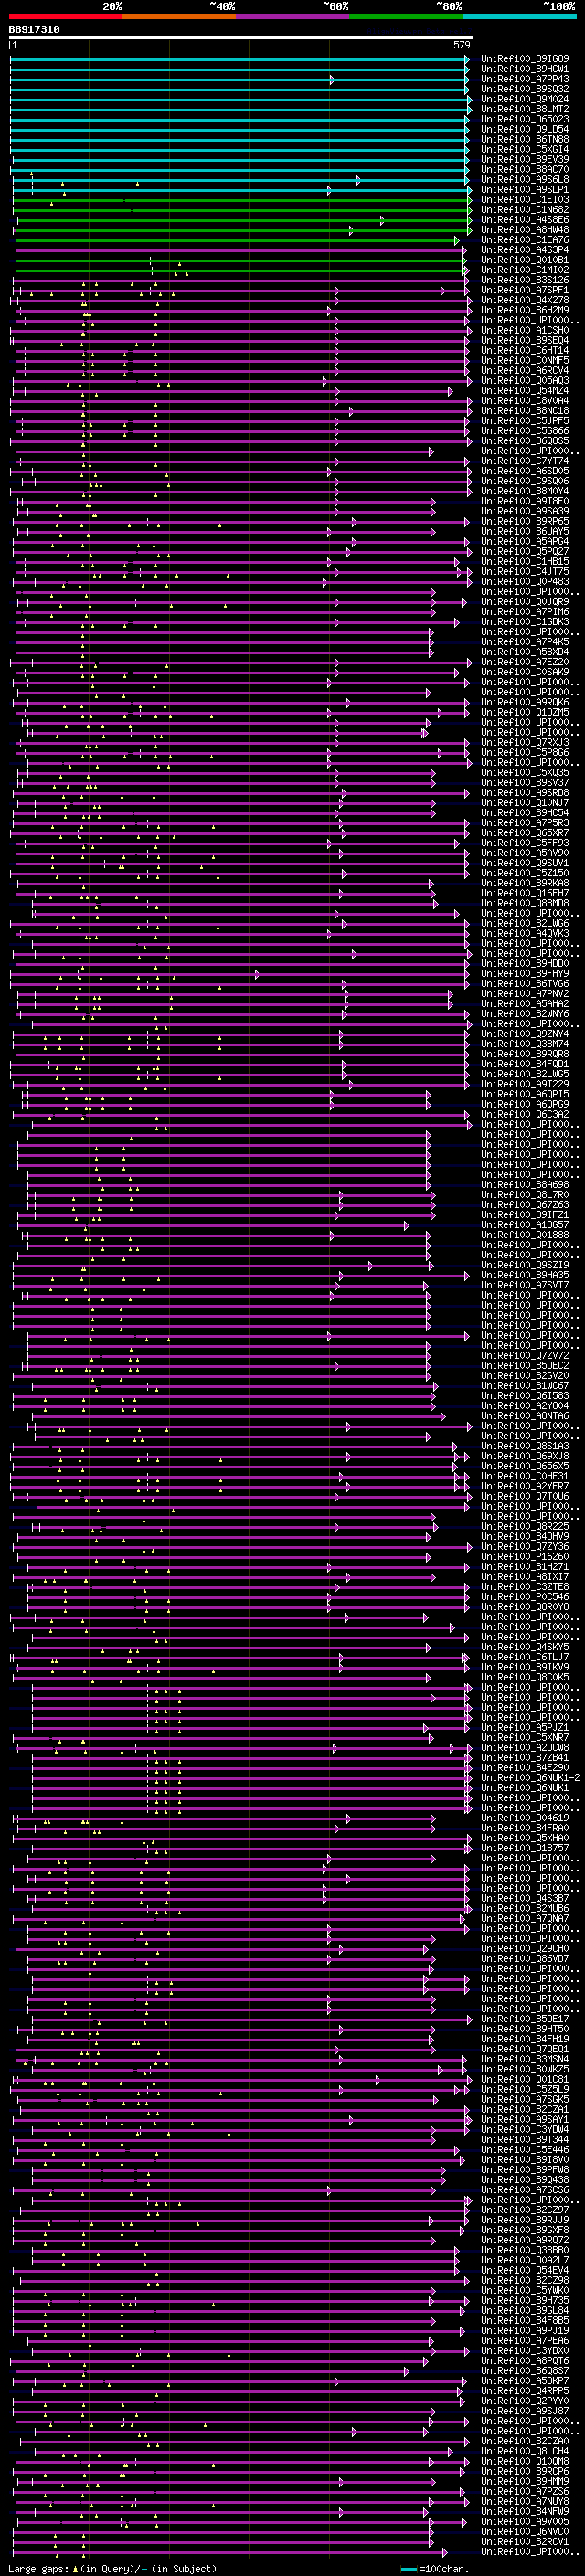
Task: Open the UniRef100_C1N682 hit label
Action: click(525, 210)
